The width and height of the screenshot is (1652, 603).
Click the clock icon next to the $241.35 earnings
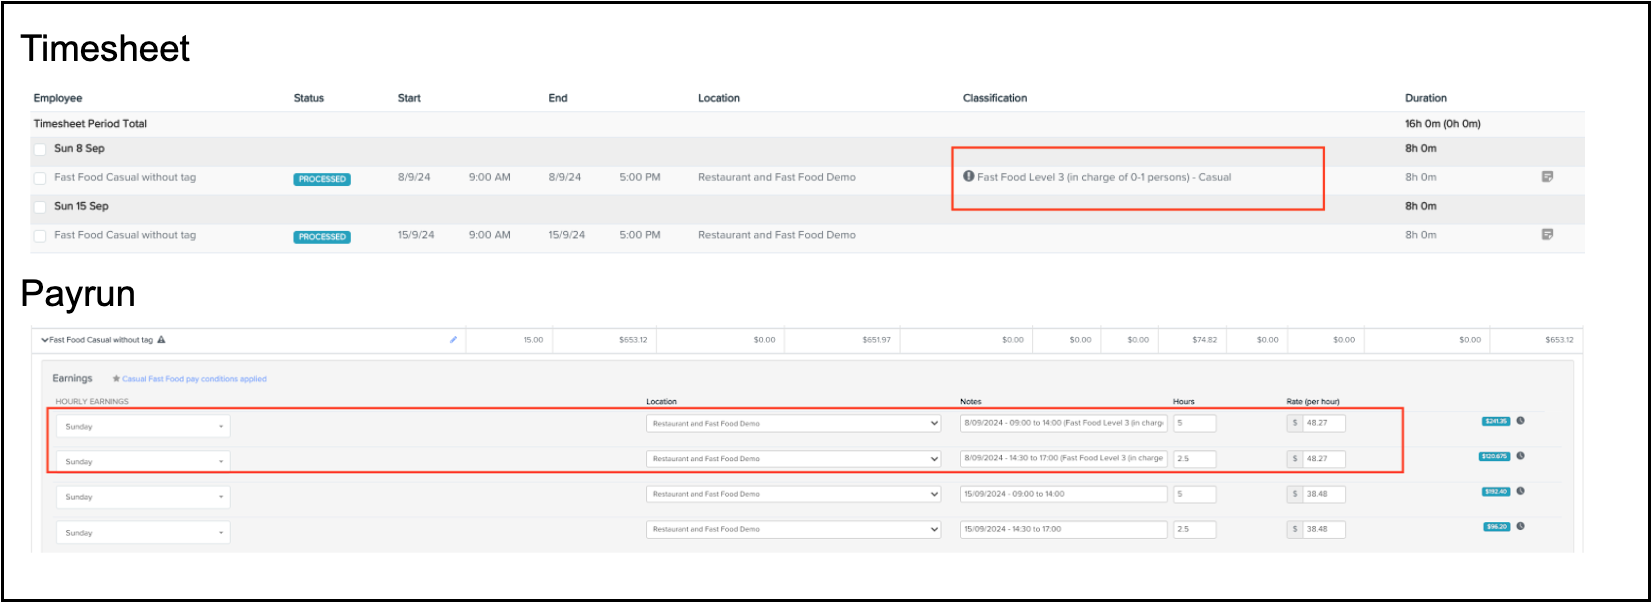point(1520,421)
